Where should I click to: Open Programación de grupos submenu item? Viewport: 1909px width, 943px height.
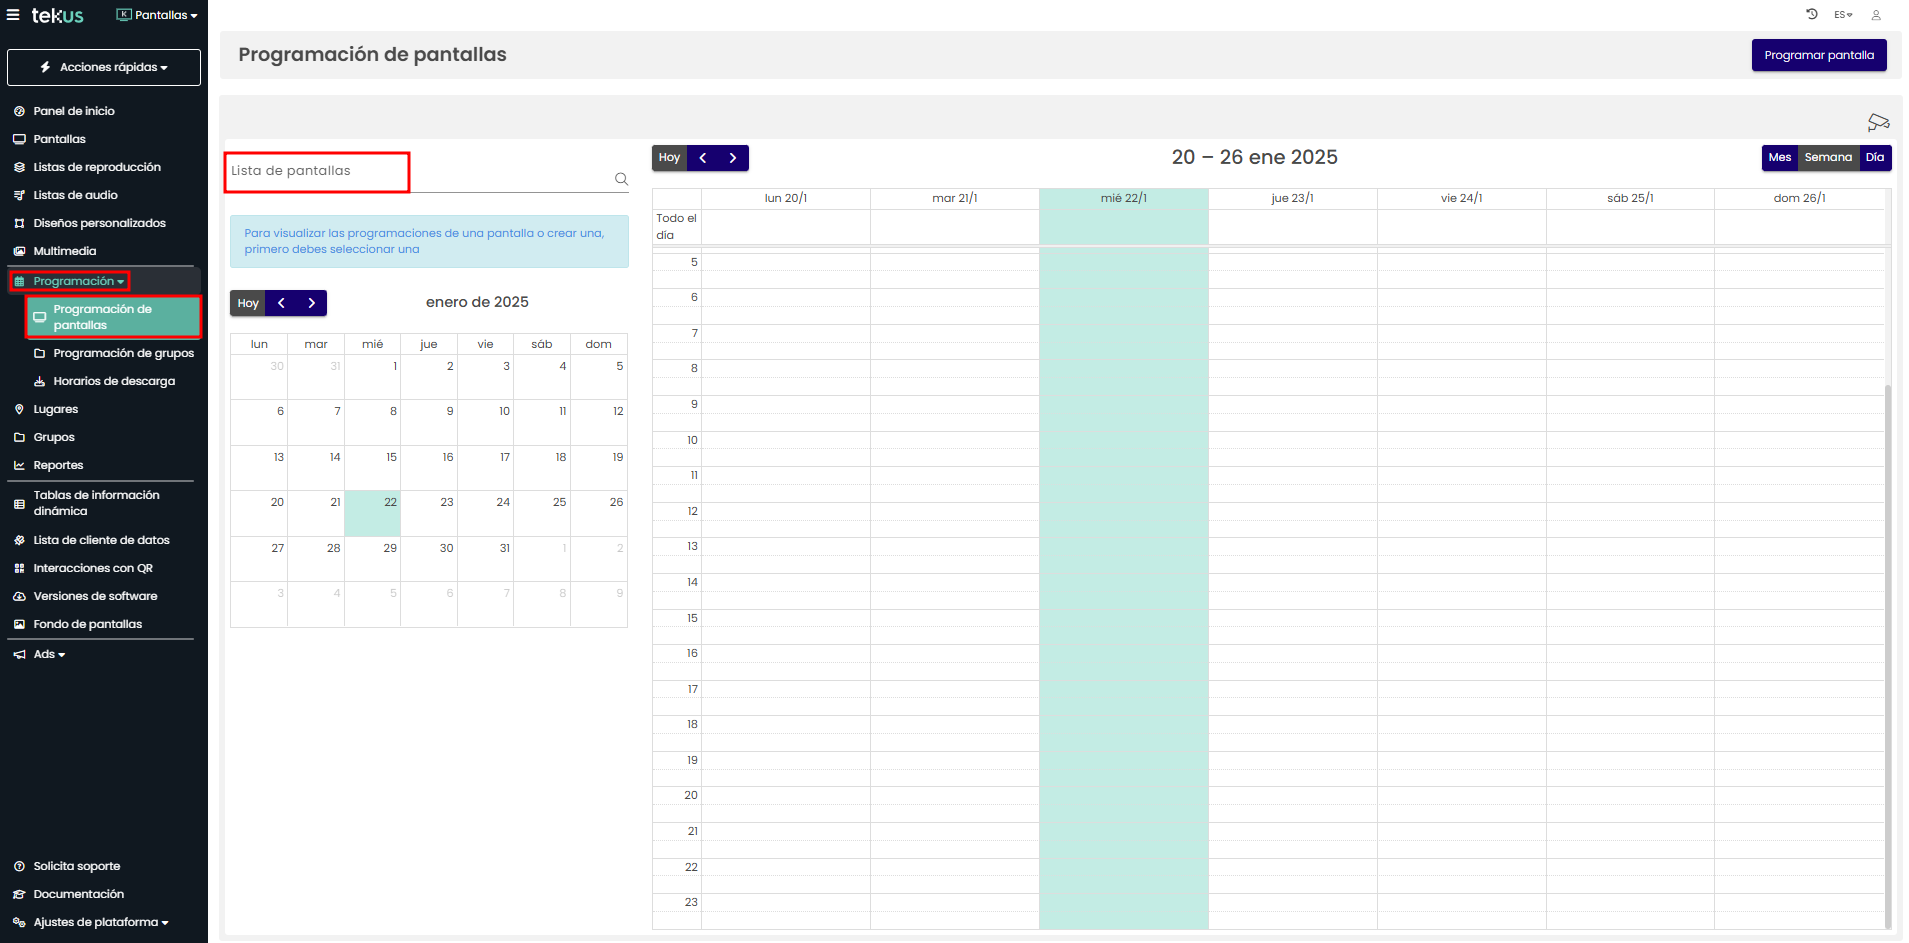(x=123, y=353)
